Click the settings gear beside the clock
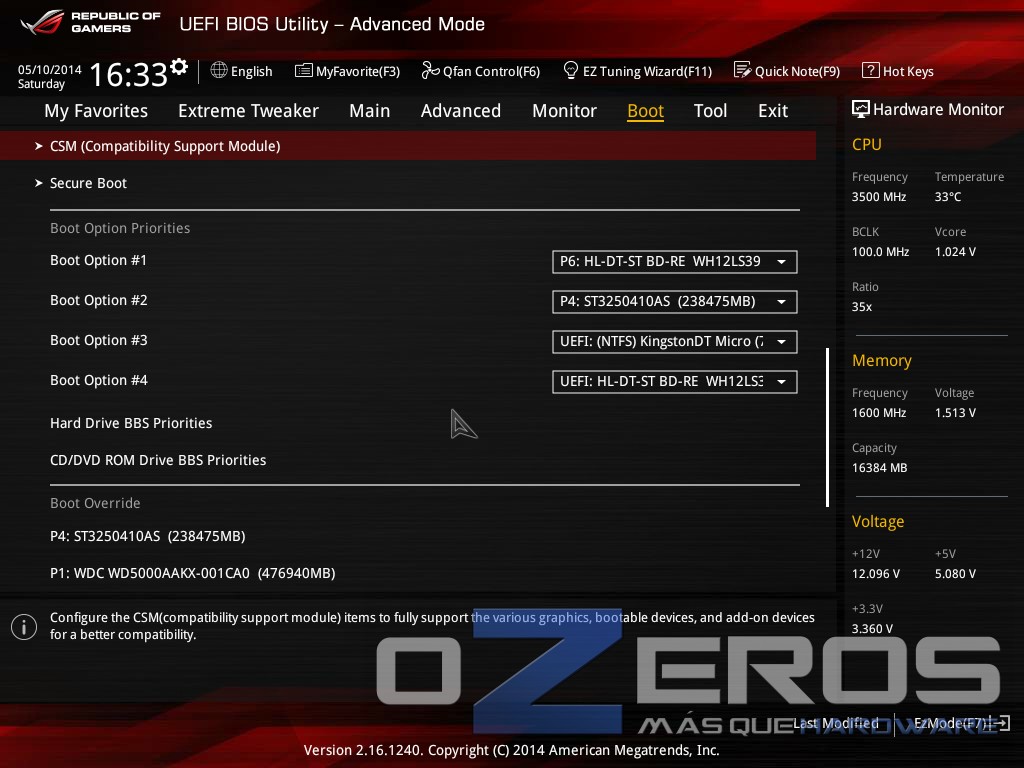This screenshot has height=768, width=1024. point(179,67)
